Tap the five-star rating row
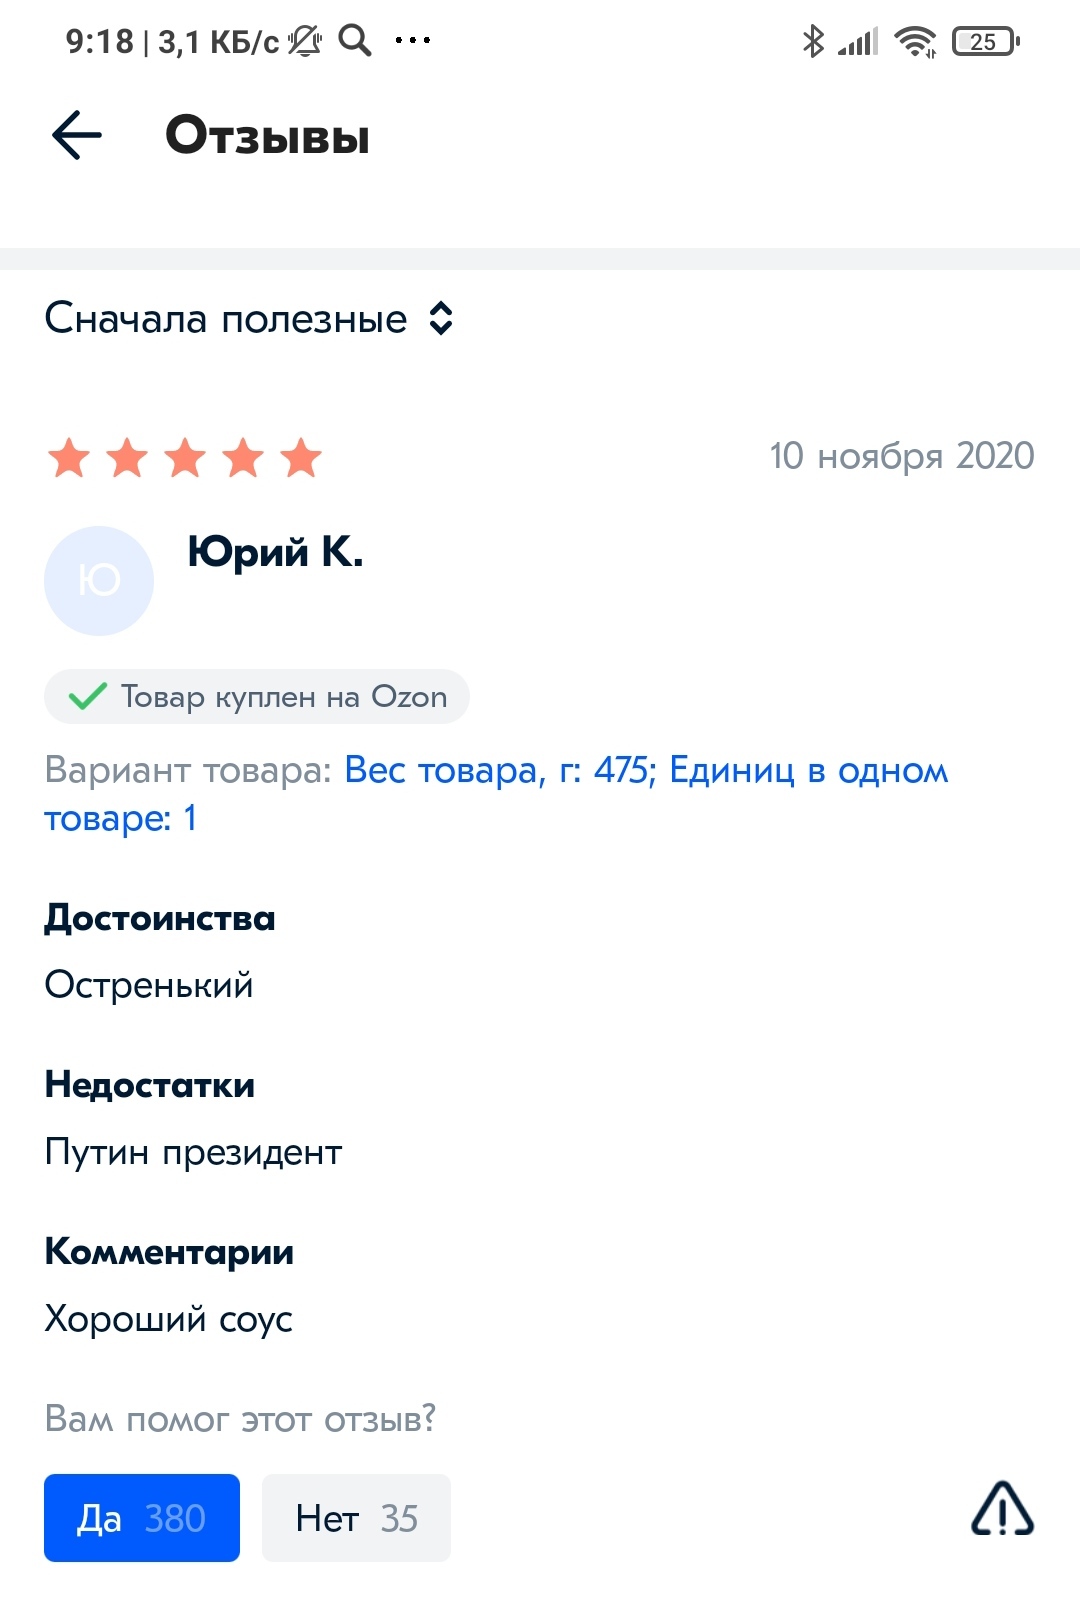Viewport: 1080px width, 1611px height. 185,459
